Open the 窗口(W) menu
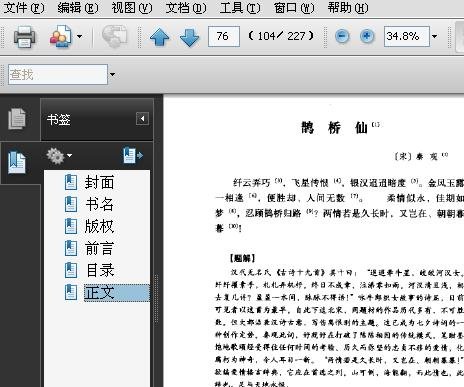This screenshot has height=387, width=464. pos(294,7)
